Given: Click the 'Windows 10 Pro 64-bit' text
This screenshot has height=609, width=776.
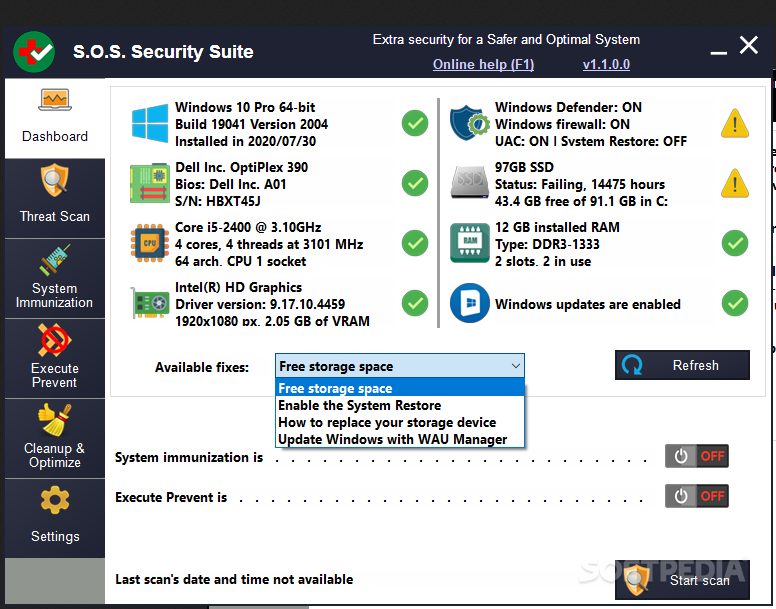Looking at the screenshot, I should (245, 107).
